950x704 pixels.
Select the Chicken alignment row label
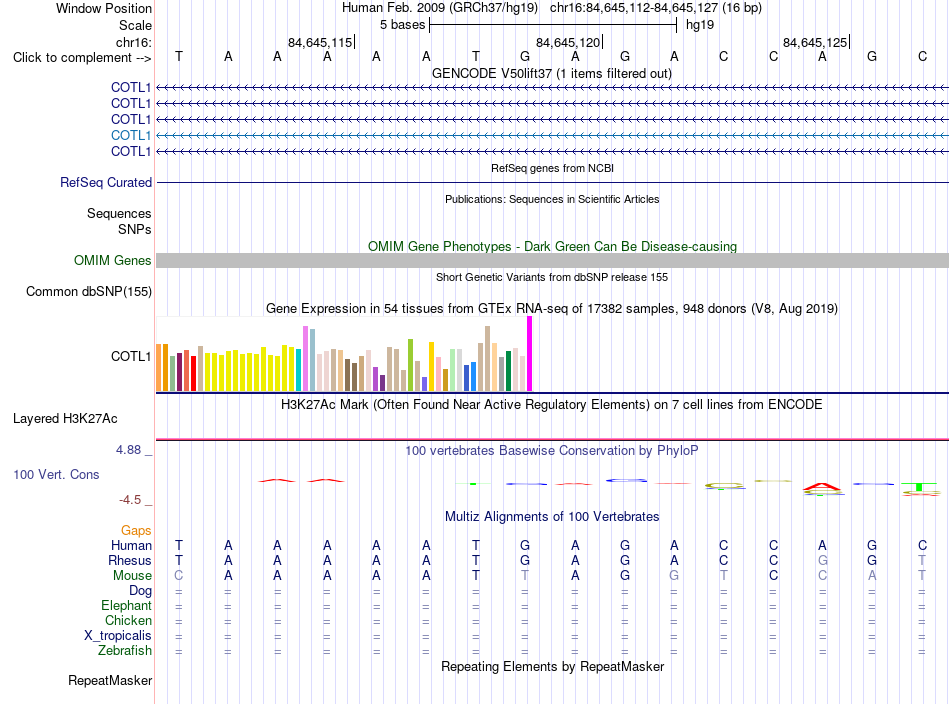coord(128,620)
